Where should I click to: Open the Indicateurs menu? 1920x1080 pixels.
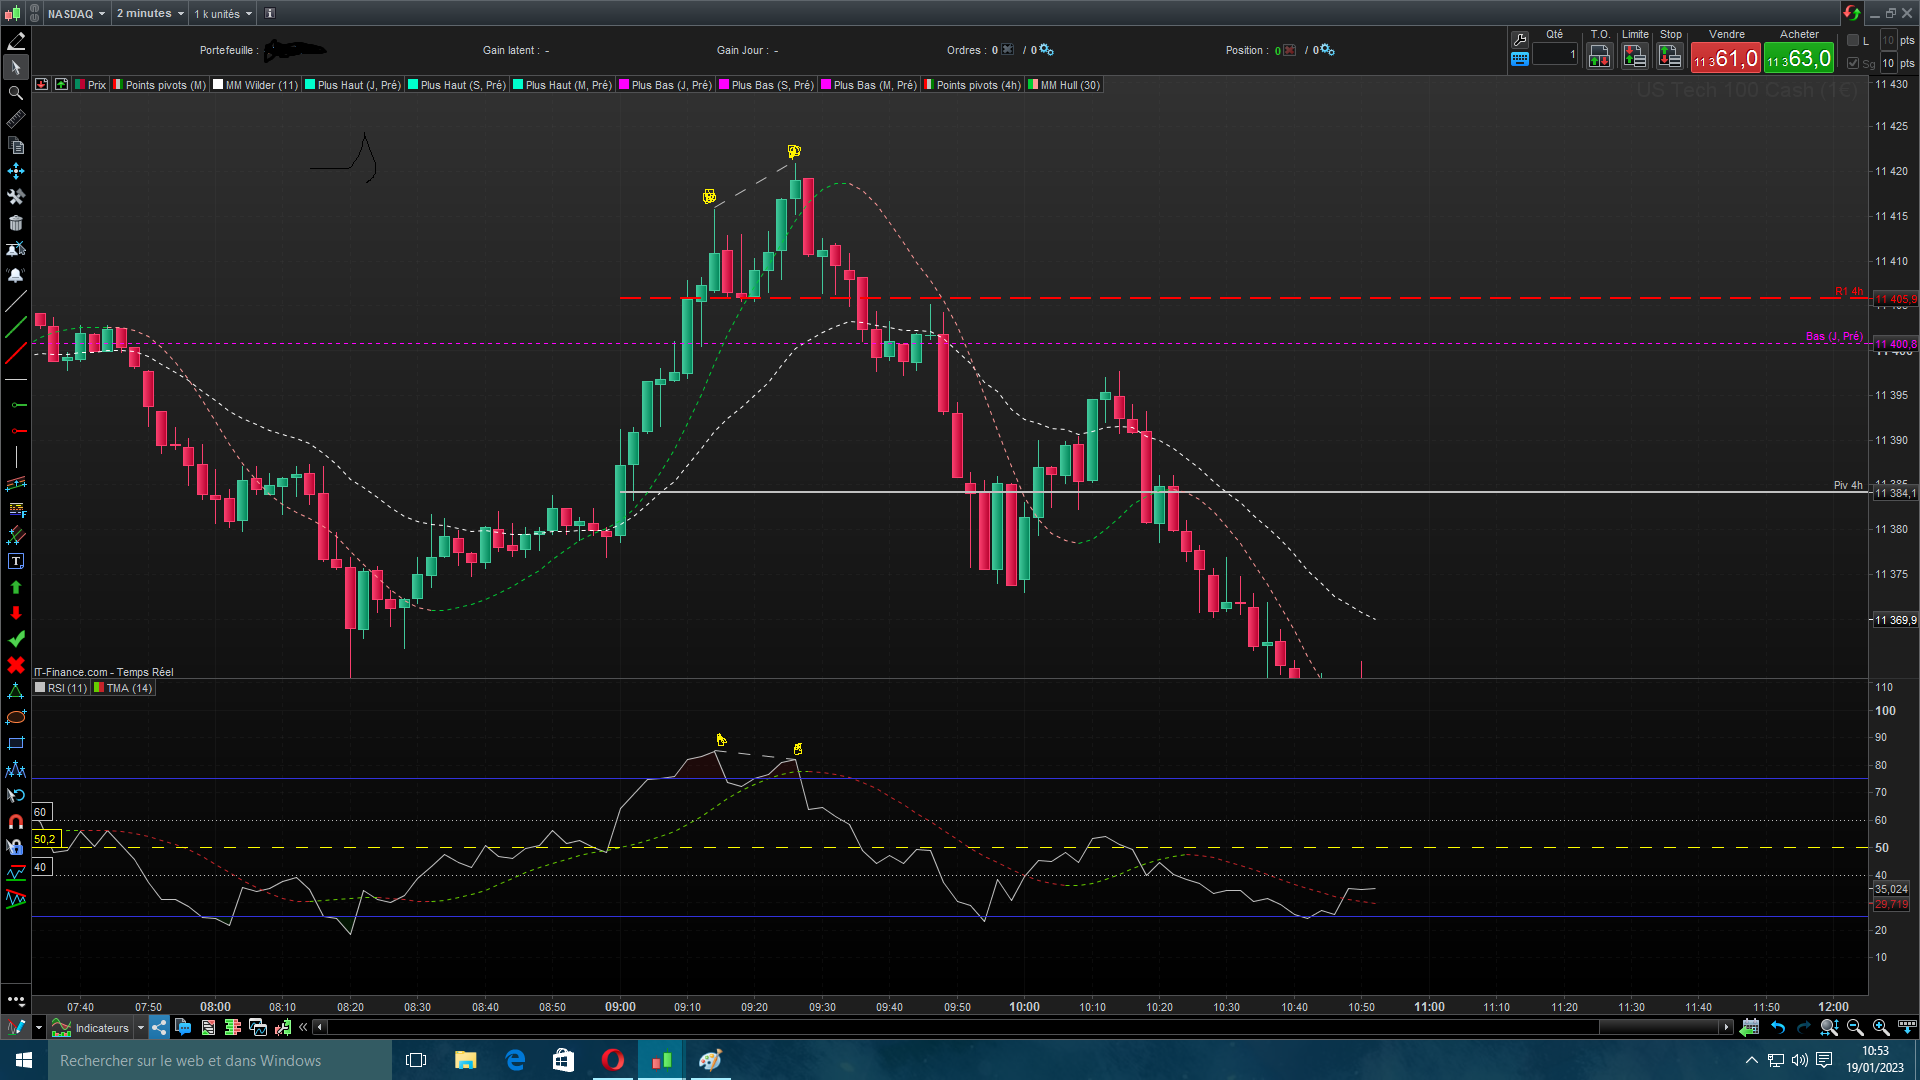coord(101,1027)
